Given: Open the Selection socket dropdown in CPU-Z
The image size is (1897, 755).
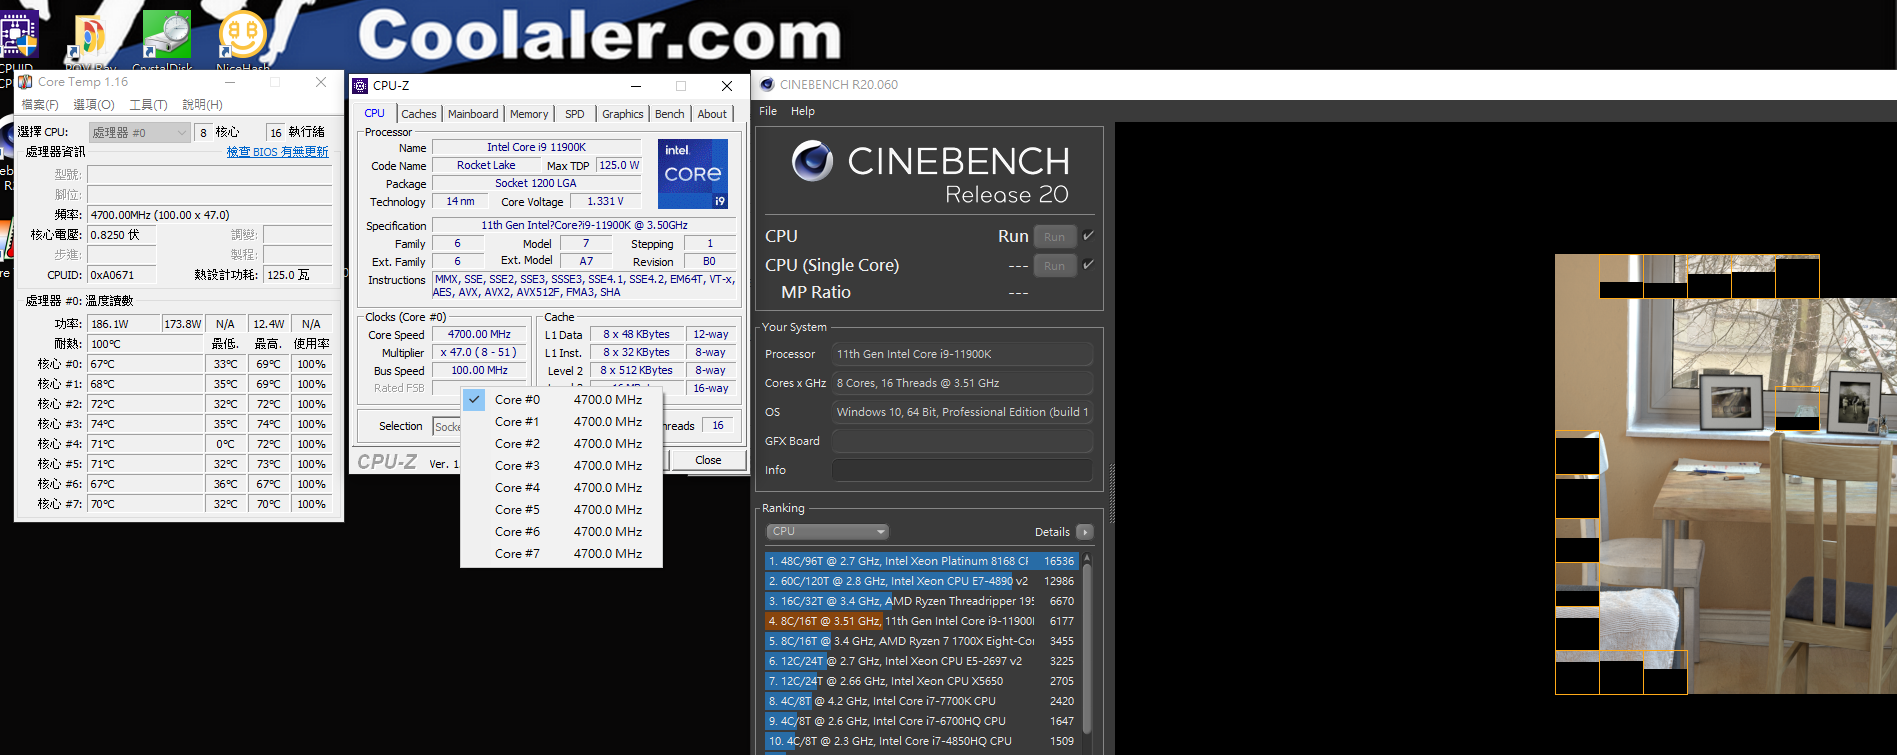Looking at the screenshot, I should coord(447,426).
